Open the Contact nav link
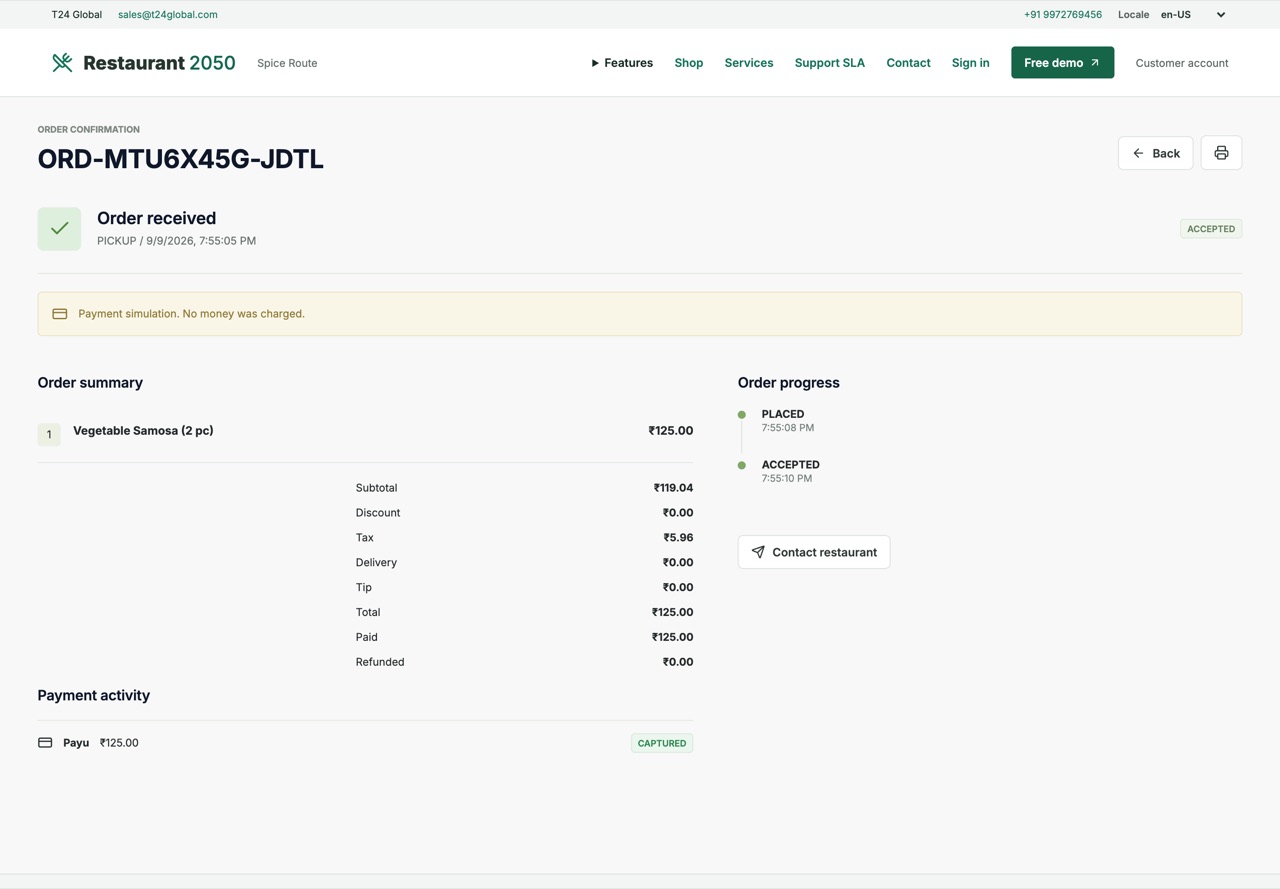 click(x=908, y=63)
